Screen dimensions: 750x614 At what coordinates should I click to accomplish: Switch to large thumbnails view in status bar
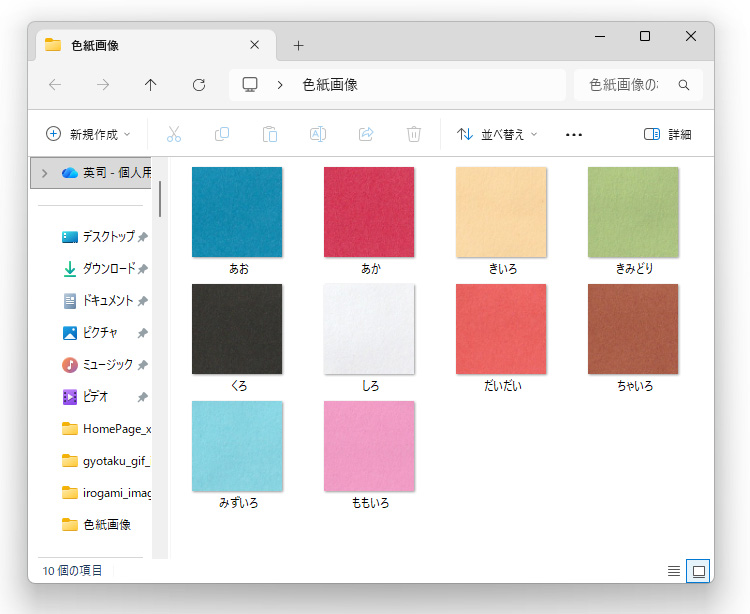coord(699,571)
